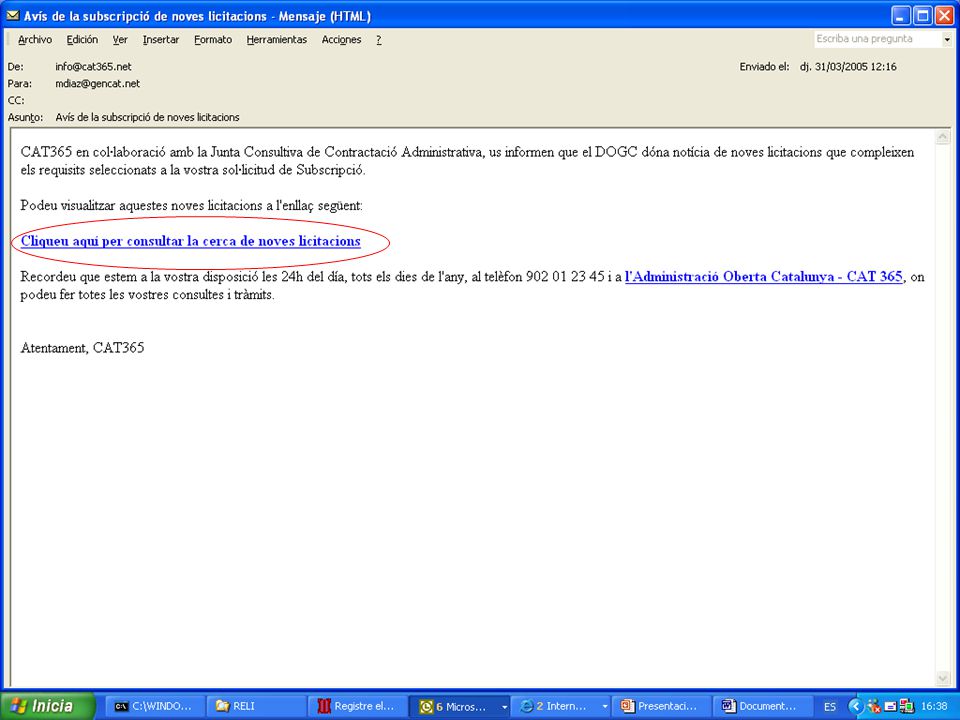960x720 pixels.
Task: Open the Herramientas menu
Action: 277,40
